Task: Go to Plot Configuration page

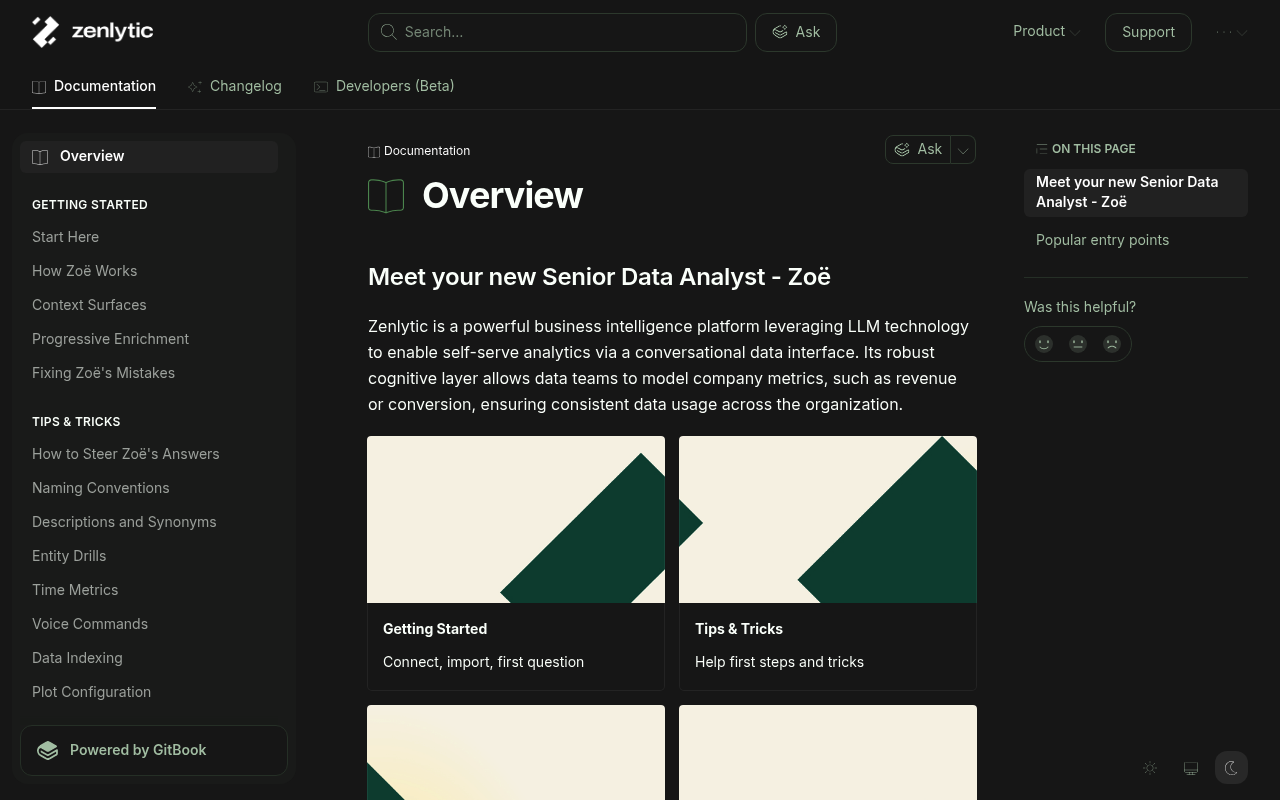Action: 91,693
